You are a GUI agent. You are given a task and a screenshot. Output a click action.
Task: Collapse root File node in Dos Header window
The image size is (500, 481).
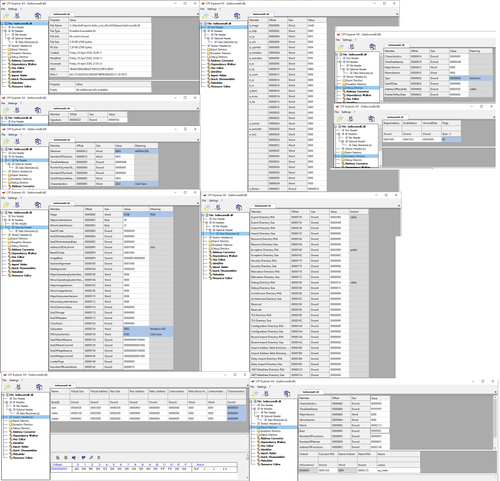click(x=201, y=24)
